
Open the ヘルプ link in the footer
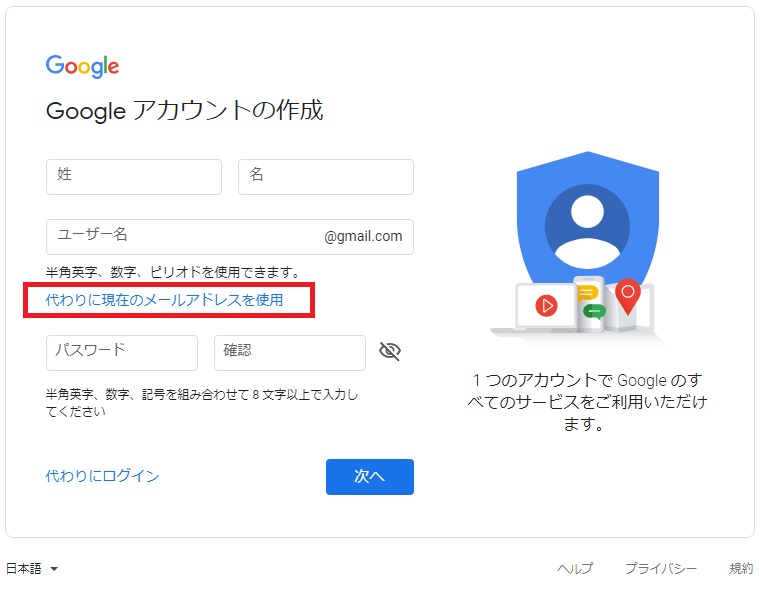[x=575, y=568]
